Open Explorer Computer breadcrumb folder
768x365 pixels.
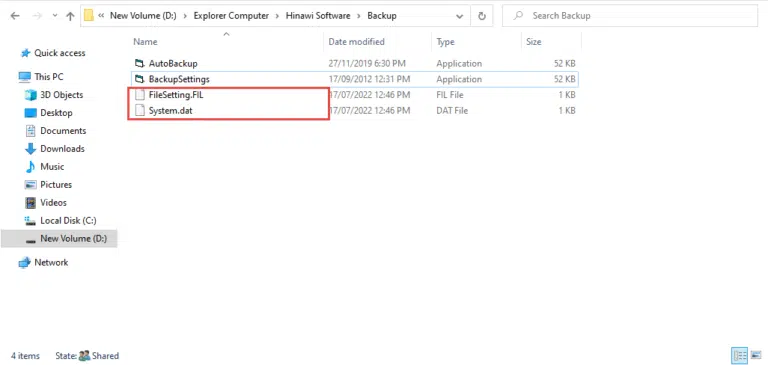[231, 16]
